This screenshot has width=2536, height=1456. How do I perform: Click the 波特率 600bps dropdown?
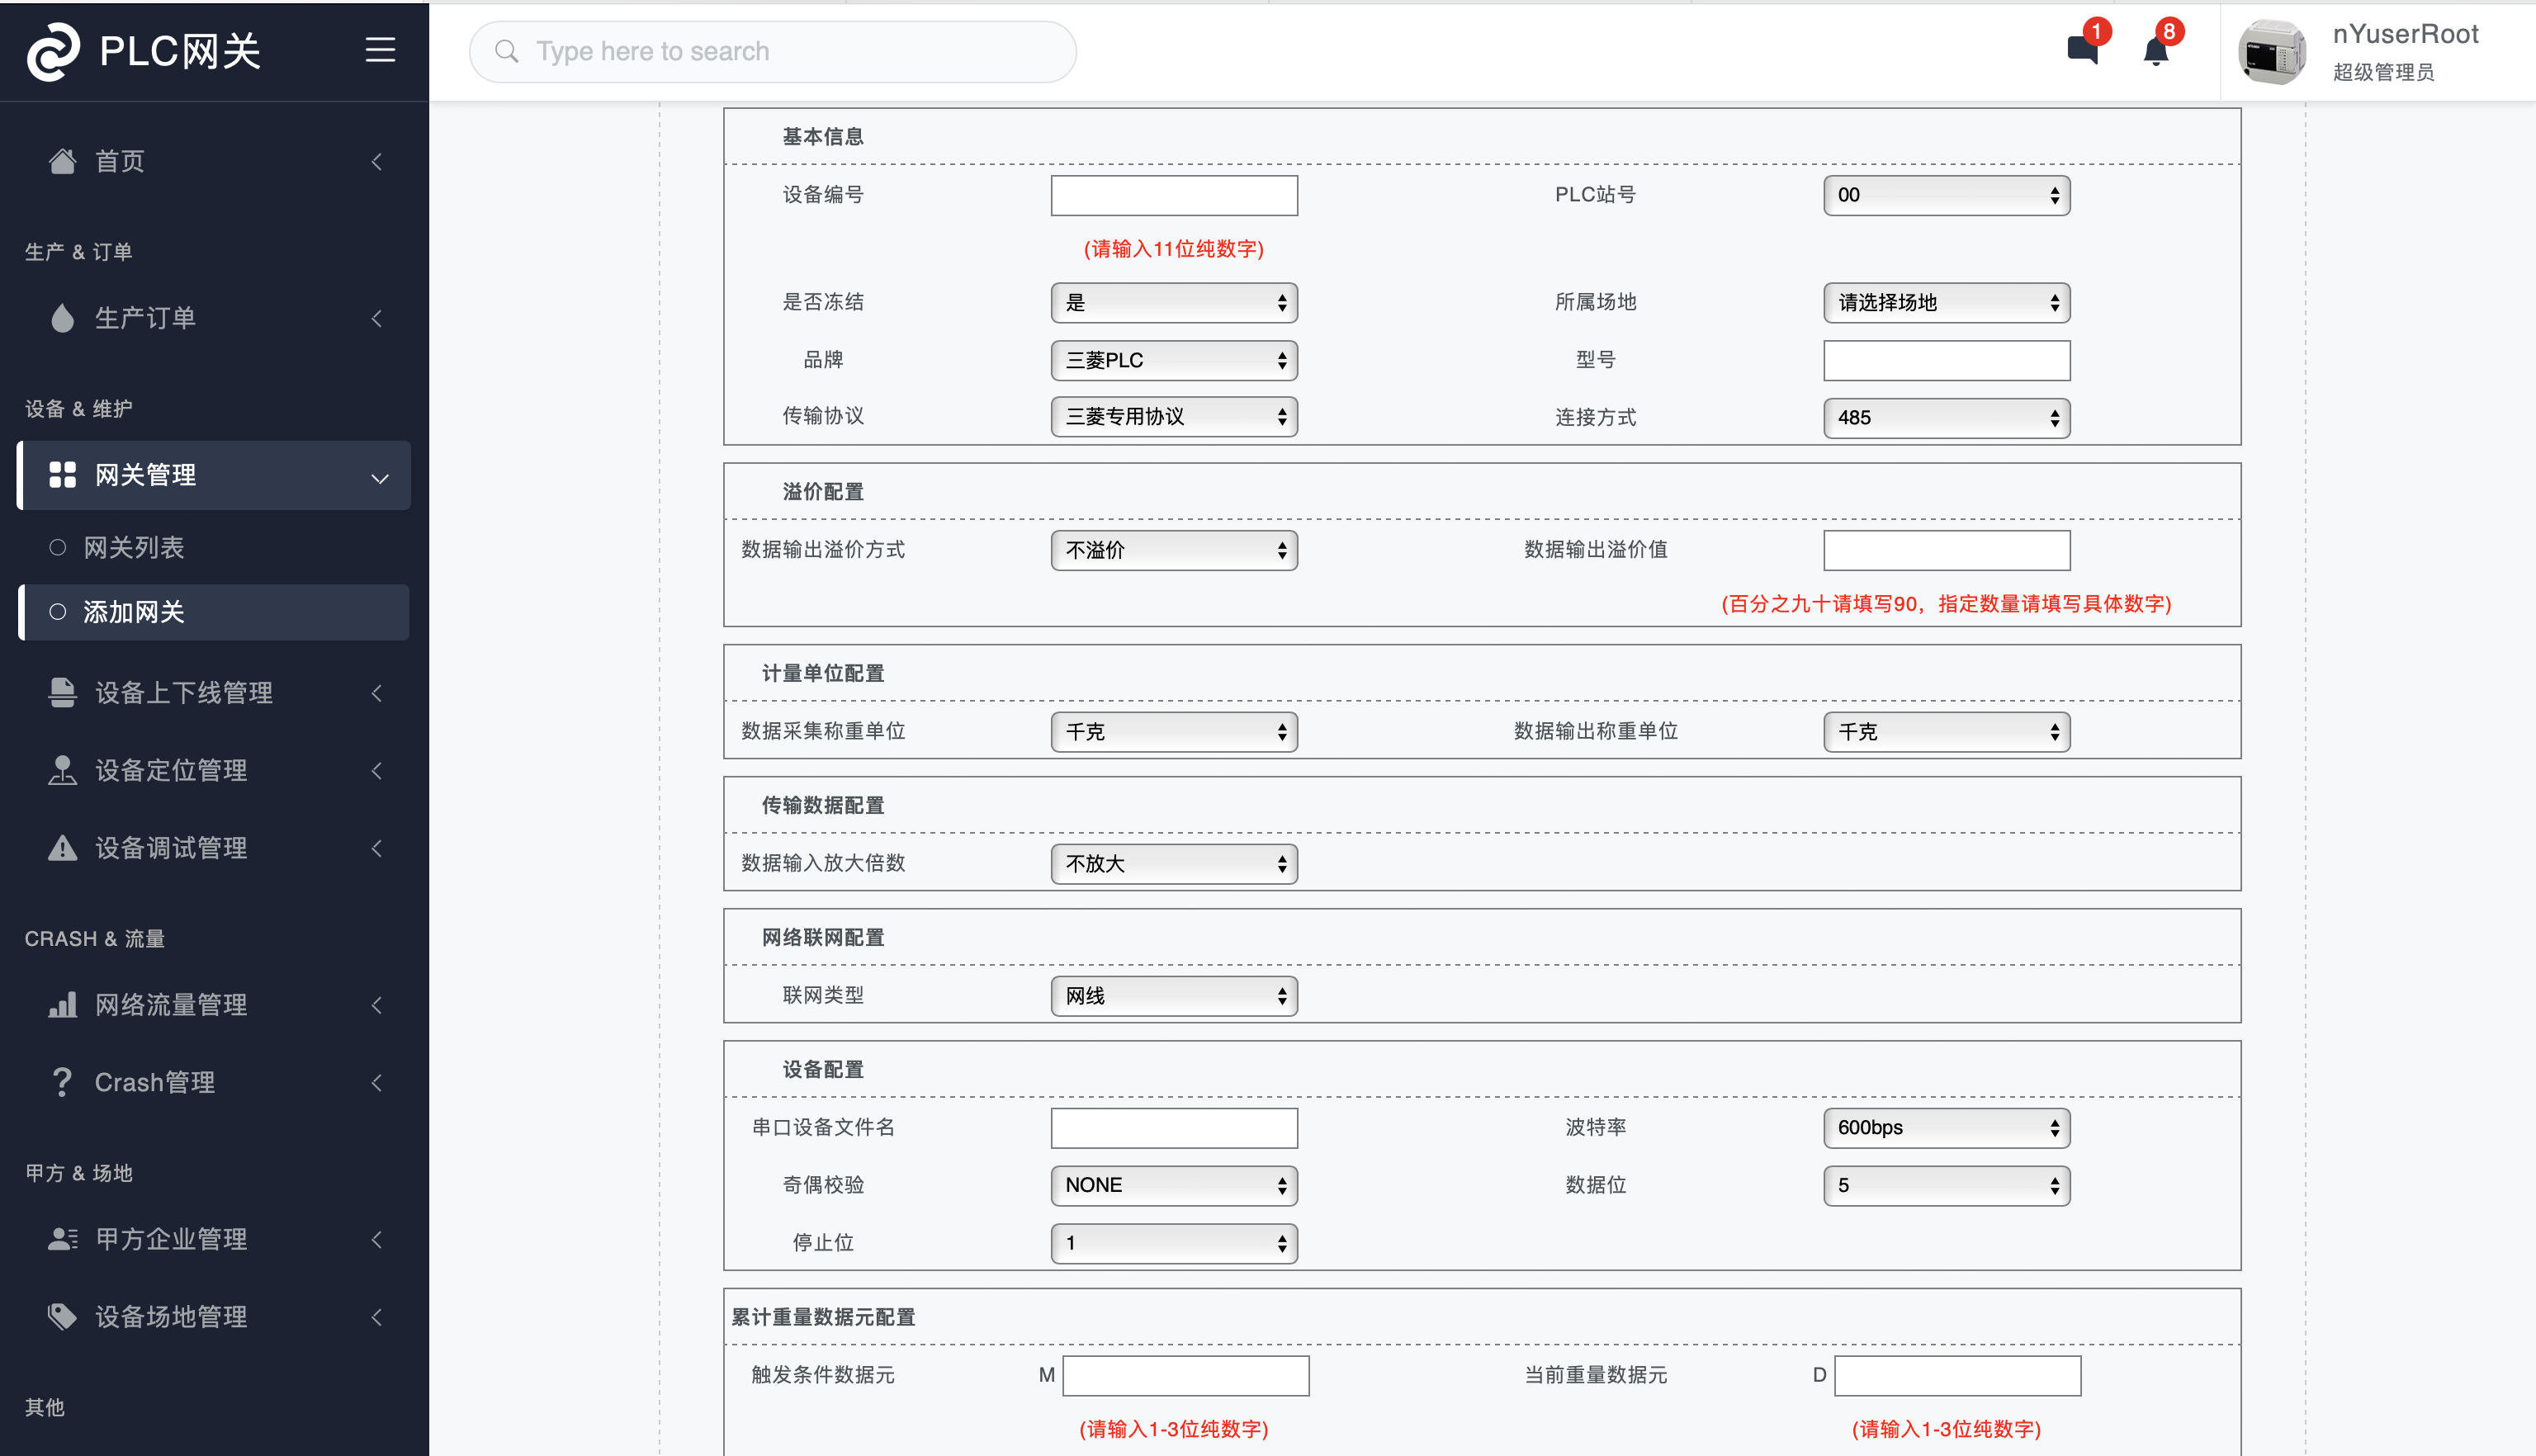coord(1944,1127)
